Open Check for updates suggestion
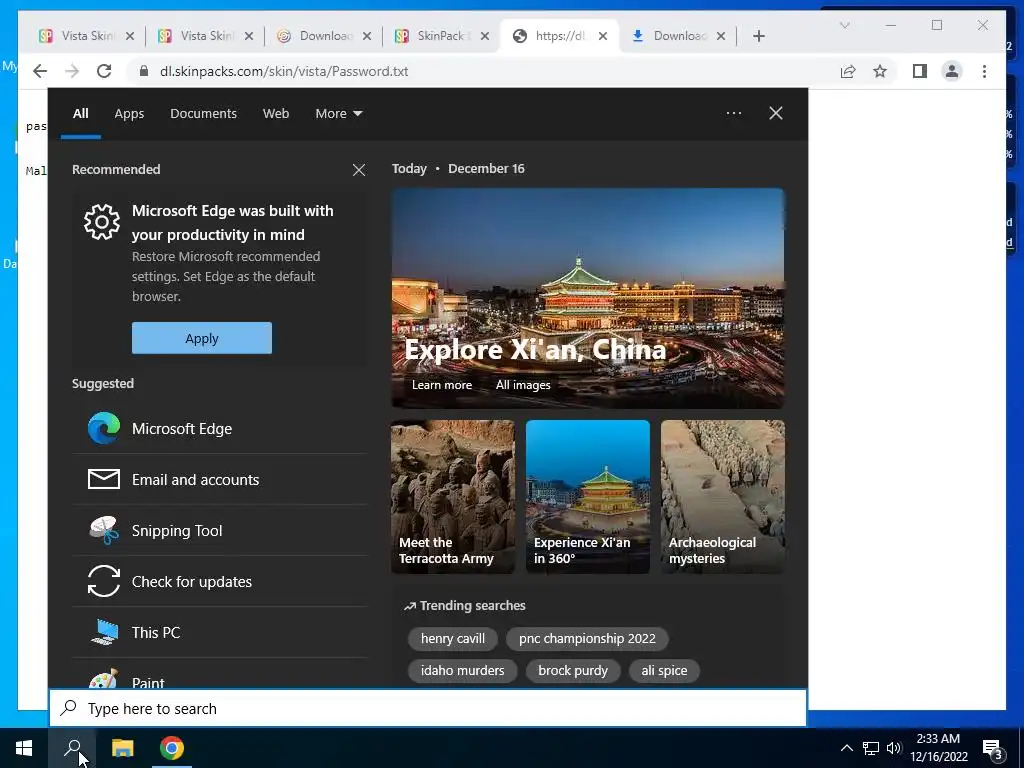Screen dimensions: 1024x768 click(x=219, y=581)
